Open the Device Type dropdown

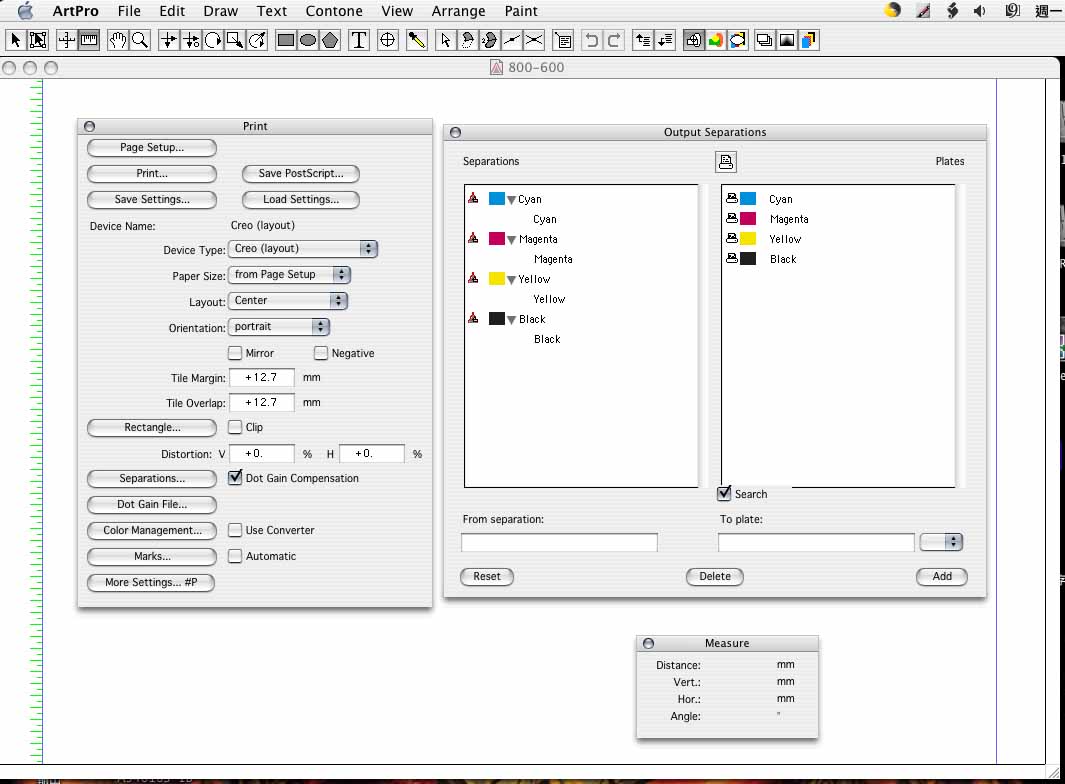coord(303,249)
